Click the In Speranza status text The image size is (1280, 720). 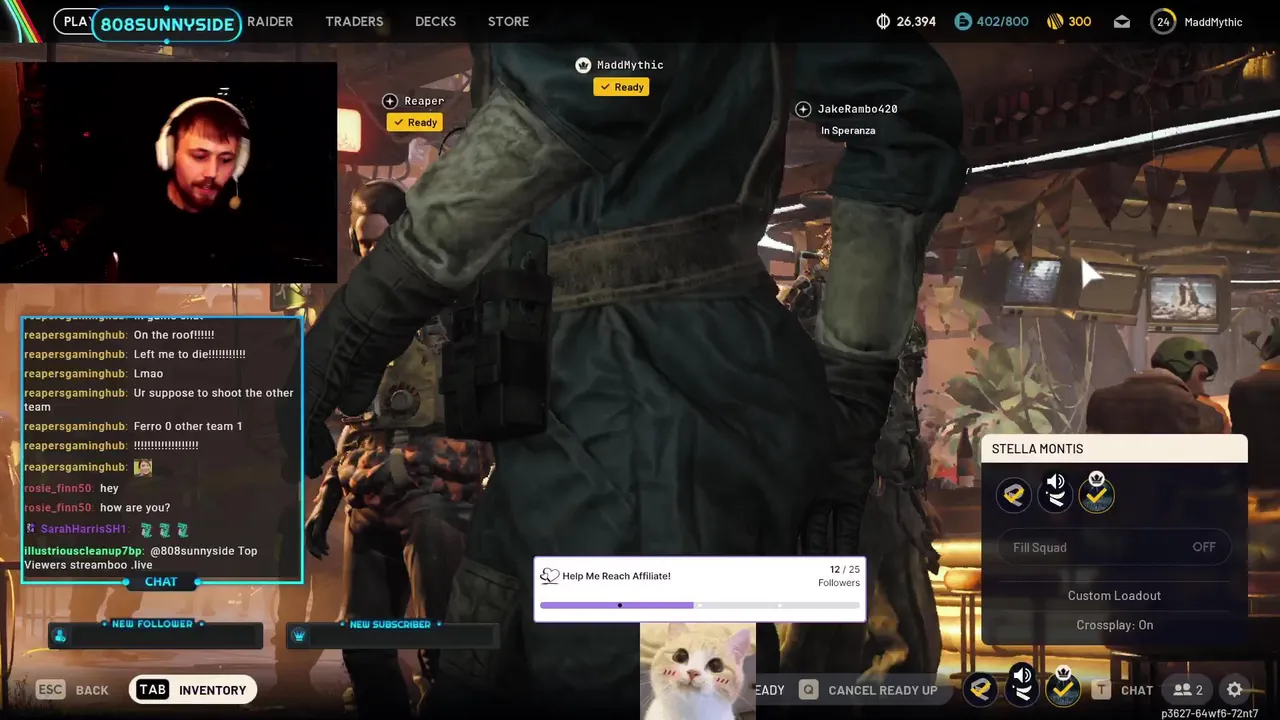[848, 131]
